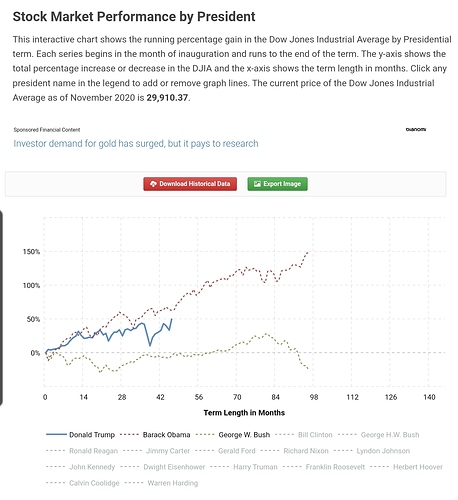The width and height of the screenshot is (458, 500).
Task: Click the blue Trump line color swatch
Action: (x=56, y=435)
